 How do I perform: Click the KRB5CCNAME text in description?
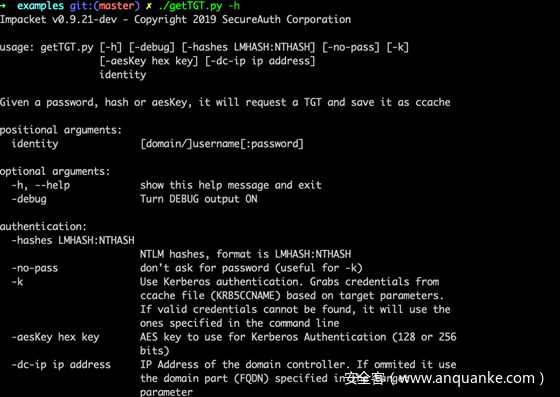click(245, 296)
